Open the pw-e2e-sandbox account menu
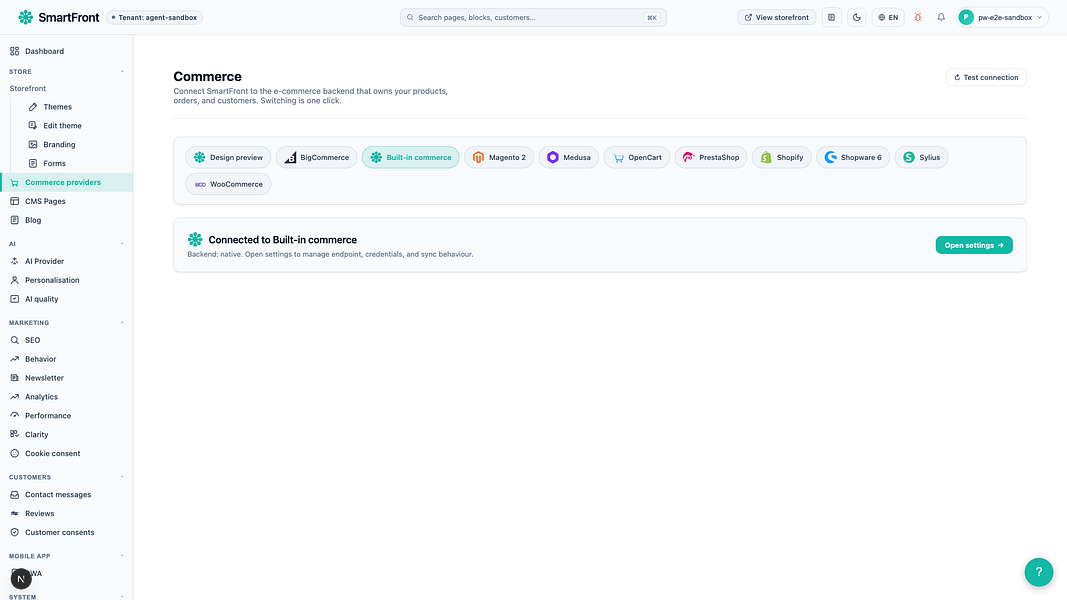Viewport: 1067px width, 600px height. [1002, 18]
